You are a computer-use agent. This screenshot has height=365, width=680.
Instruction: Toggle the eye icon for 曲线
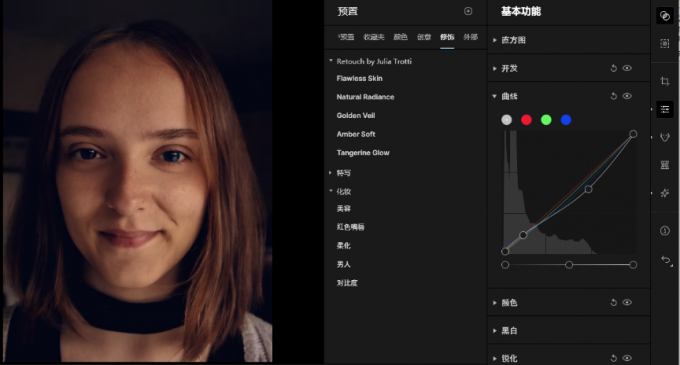pyautogui.click(x=627, y=96)
